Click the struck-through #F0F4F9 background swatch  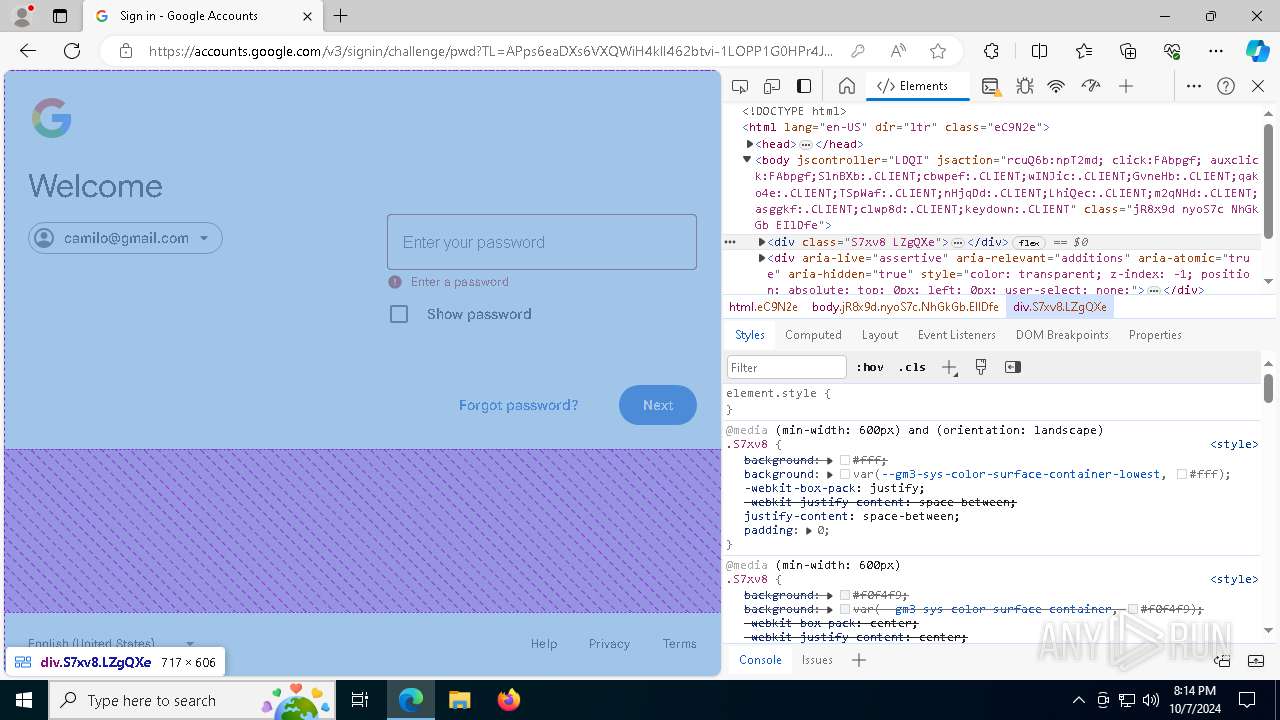coord(845,595)
